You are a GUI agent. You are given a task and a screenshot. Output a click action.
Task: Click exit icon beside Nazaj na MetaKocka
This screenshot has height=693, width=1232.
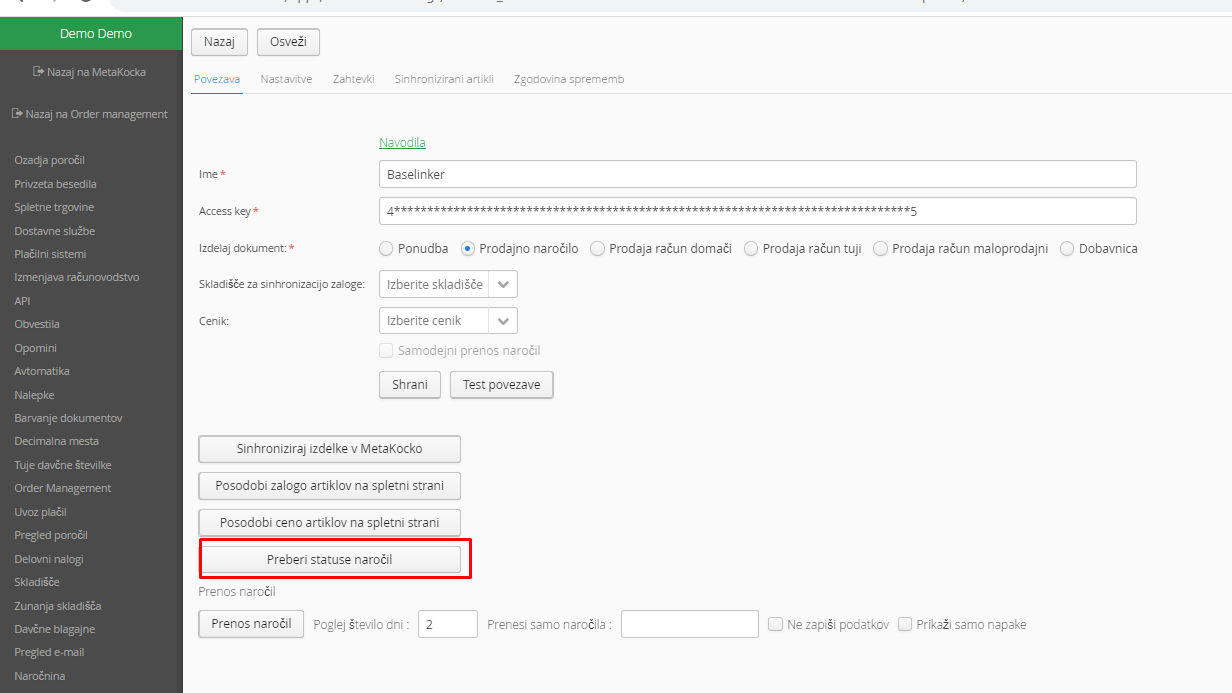point(38,72)
